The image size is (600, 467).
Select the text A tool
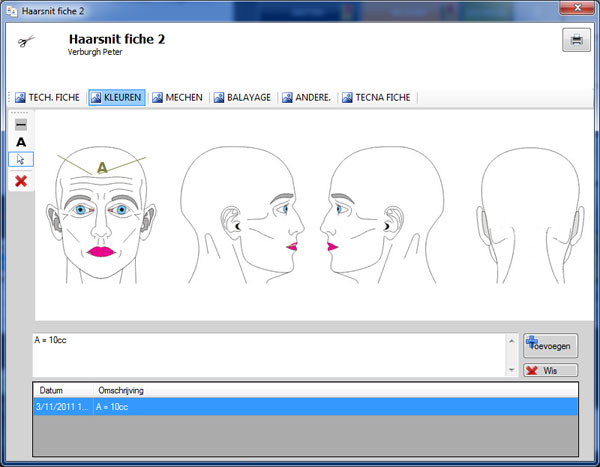tap(21, 142)
